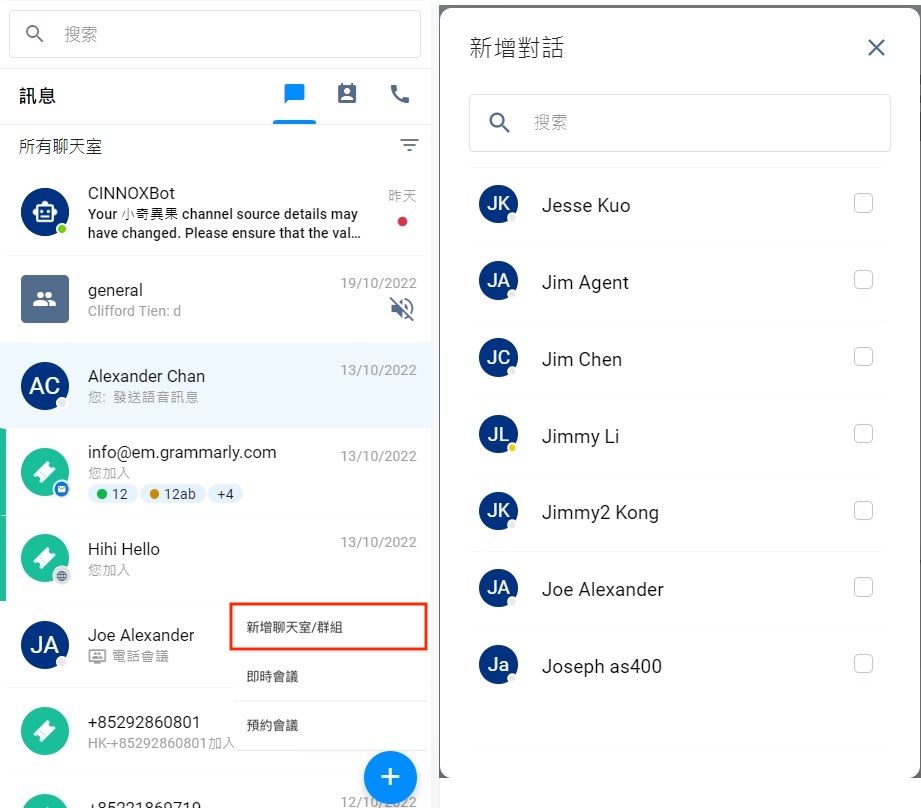The width and height of the screenshot is (921, 808).
Task: Click the general group avatar icon
Action: coord(45,299)
